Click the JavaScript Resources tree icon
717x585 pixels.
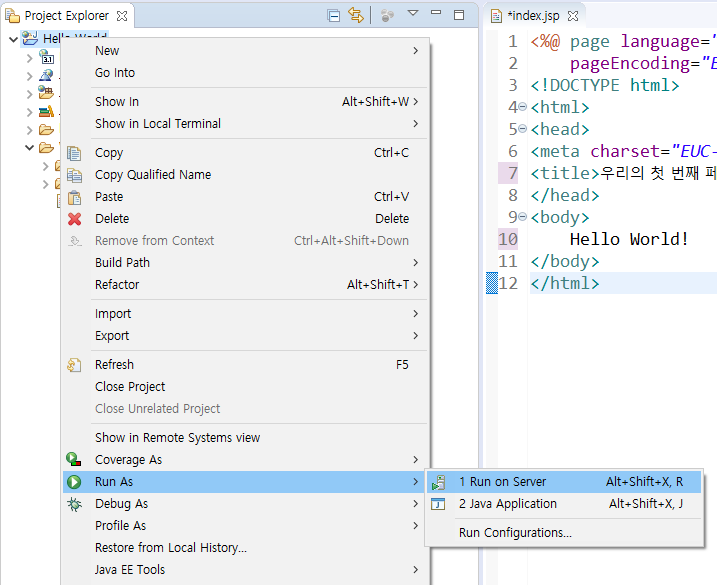[x=46, y=111]
